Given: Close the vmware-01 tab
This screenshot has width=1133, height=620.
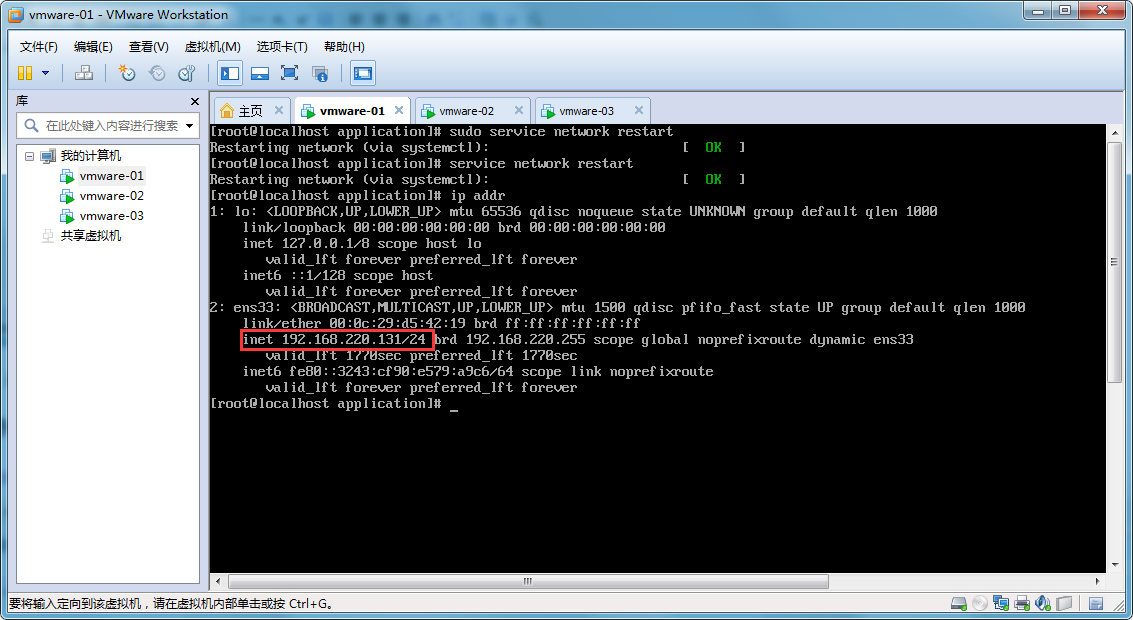Looking at the screenshot, I should tap(399, 111).
